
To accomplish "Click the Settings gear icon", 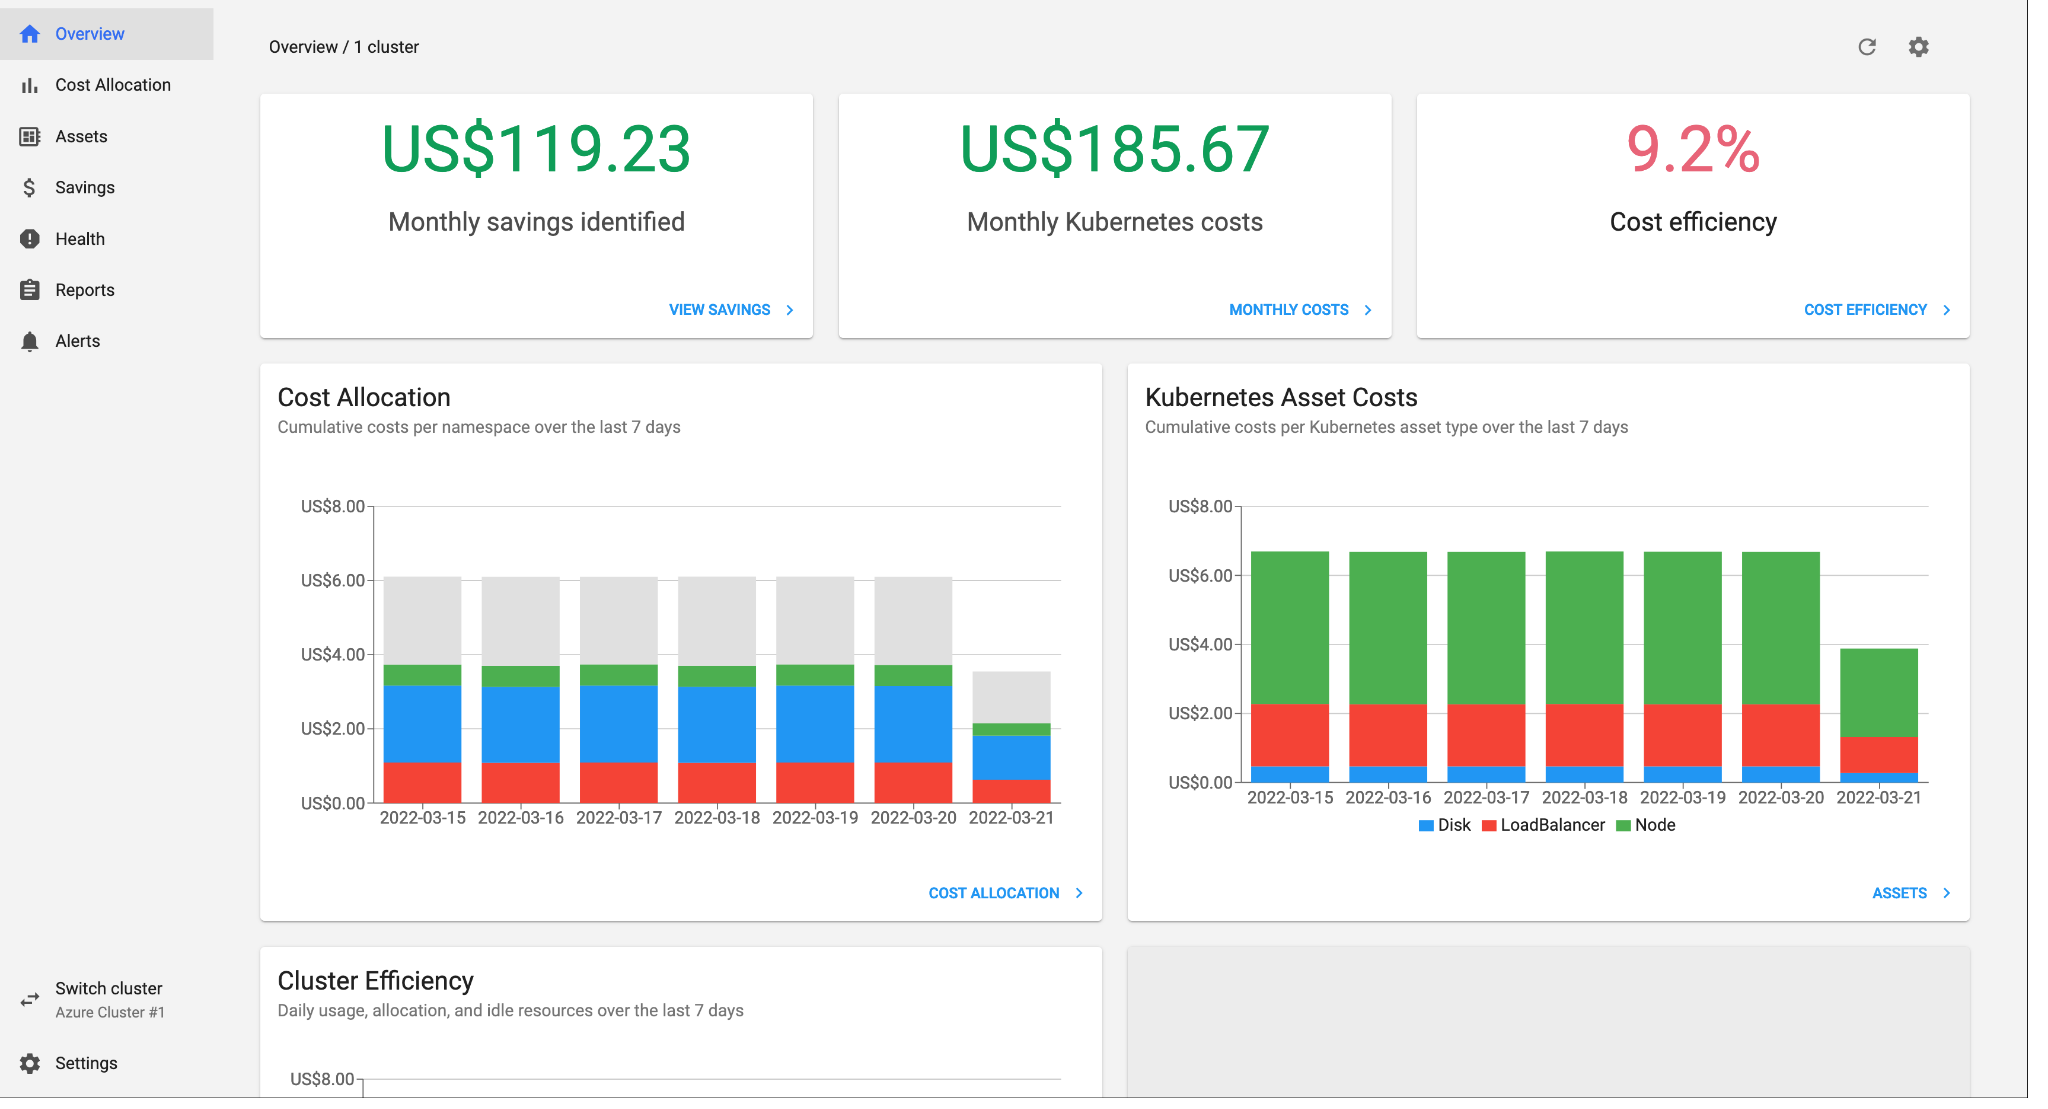I will tap(1918, 46).
